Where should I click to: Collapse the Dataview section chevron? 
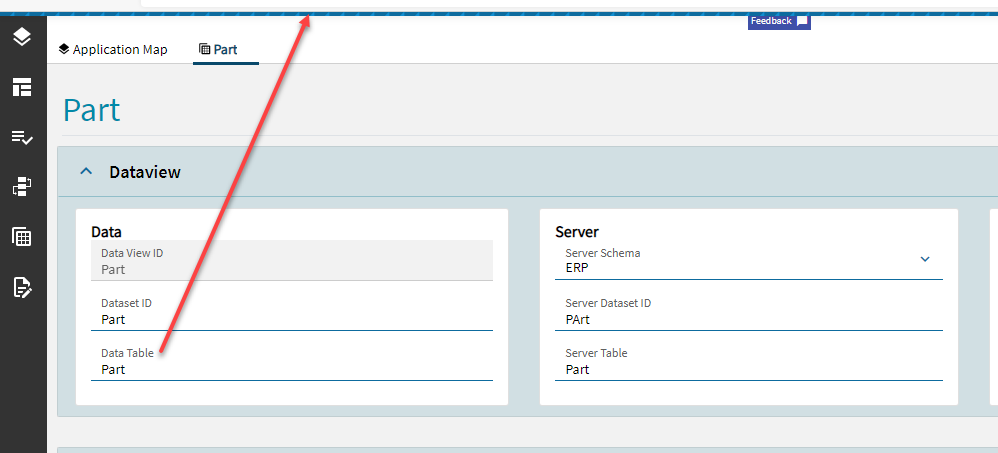[x=87, y=172]
